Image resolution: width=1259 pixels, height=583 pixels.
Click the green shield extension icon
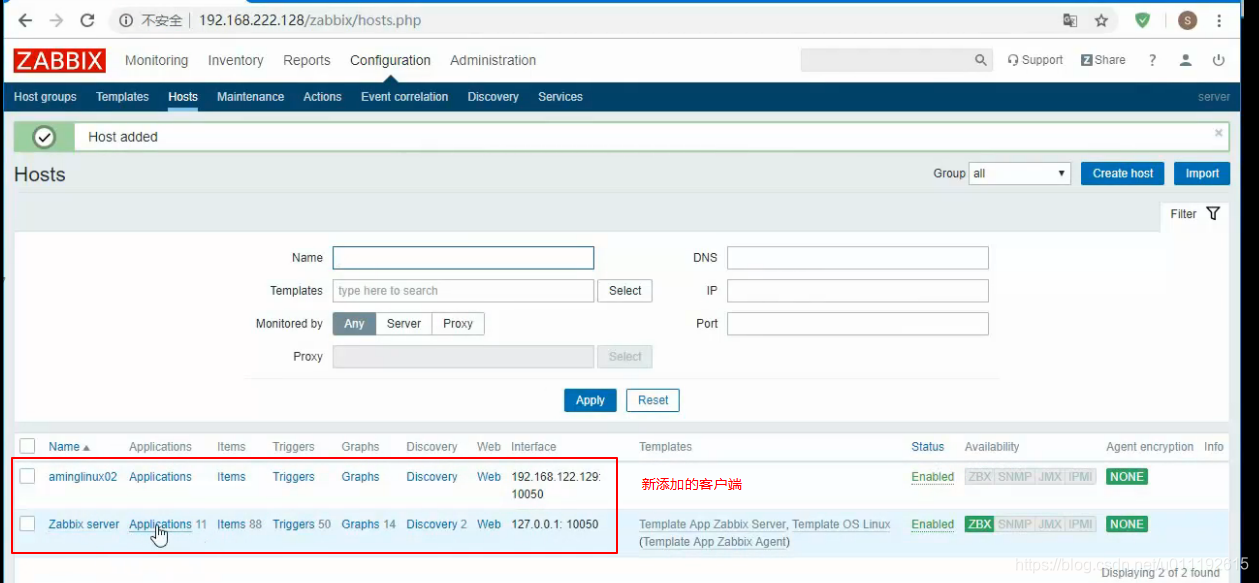[x=1143, y=20]
